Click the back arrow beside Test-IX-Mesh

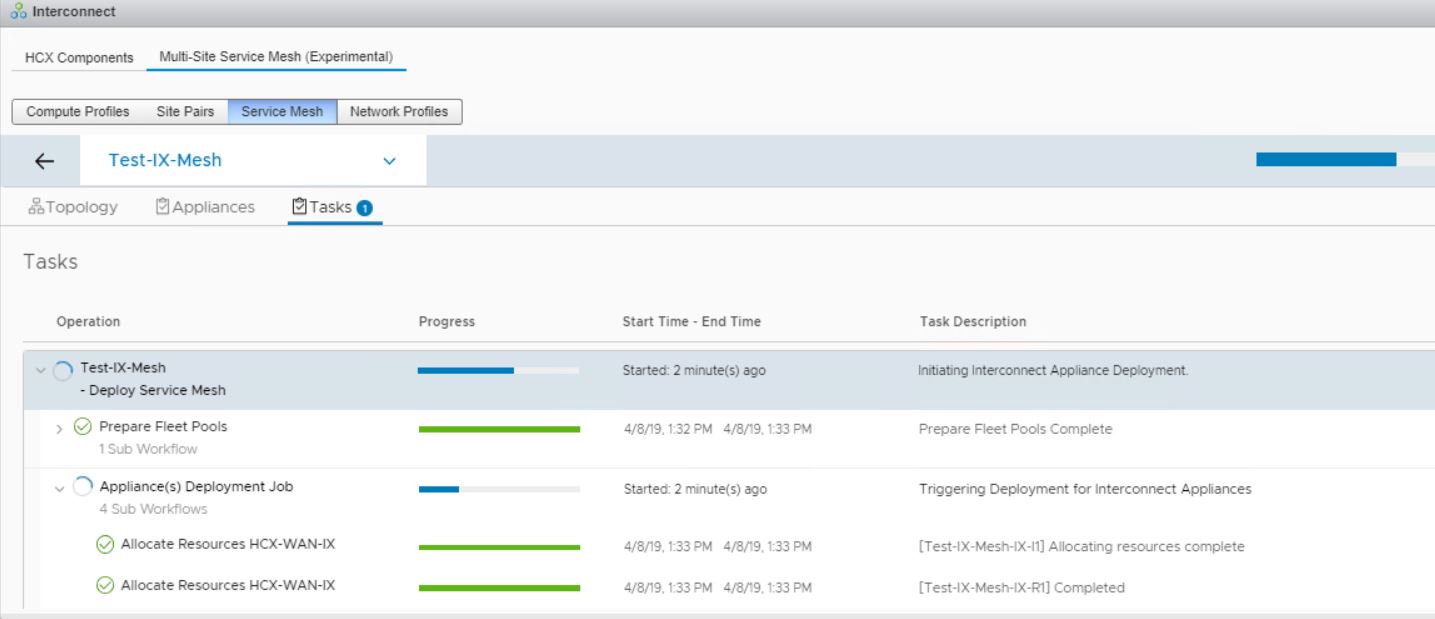pos(44,161)
